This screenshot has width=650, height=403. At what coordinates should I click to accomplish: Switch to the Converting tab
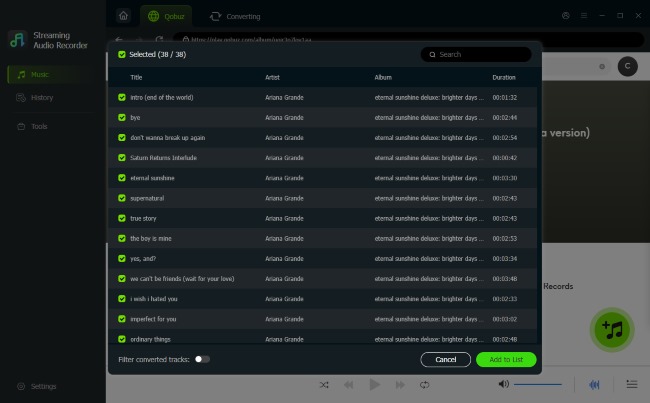point(235,16)
